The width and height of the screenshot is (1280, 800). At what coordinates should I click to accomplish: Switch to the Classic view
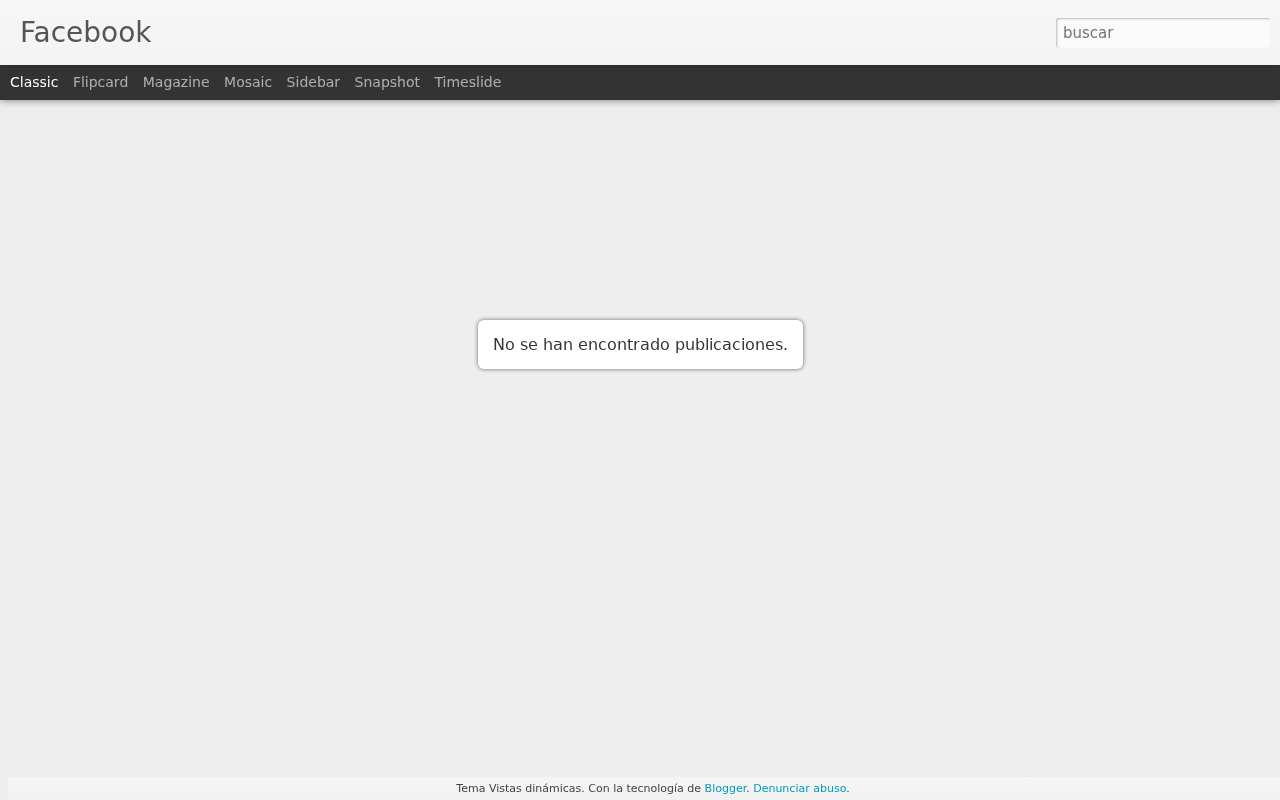(x=34, y=82)
